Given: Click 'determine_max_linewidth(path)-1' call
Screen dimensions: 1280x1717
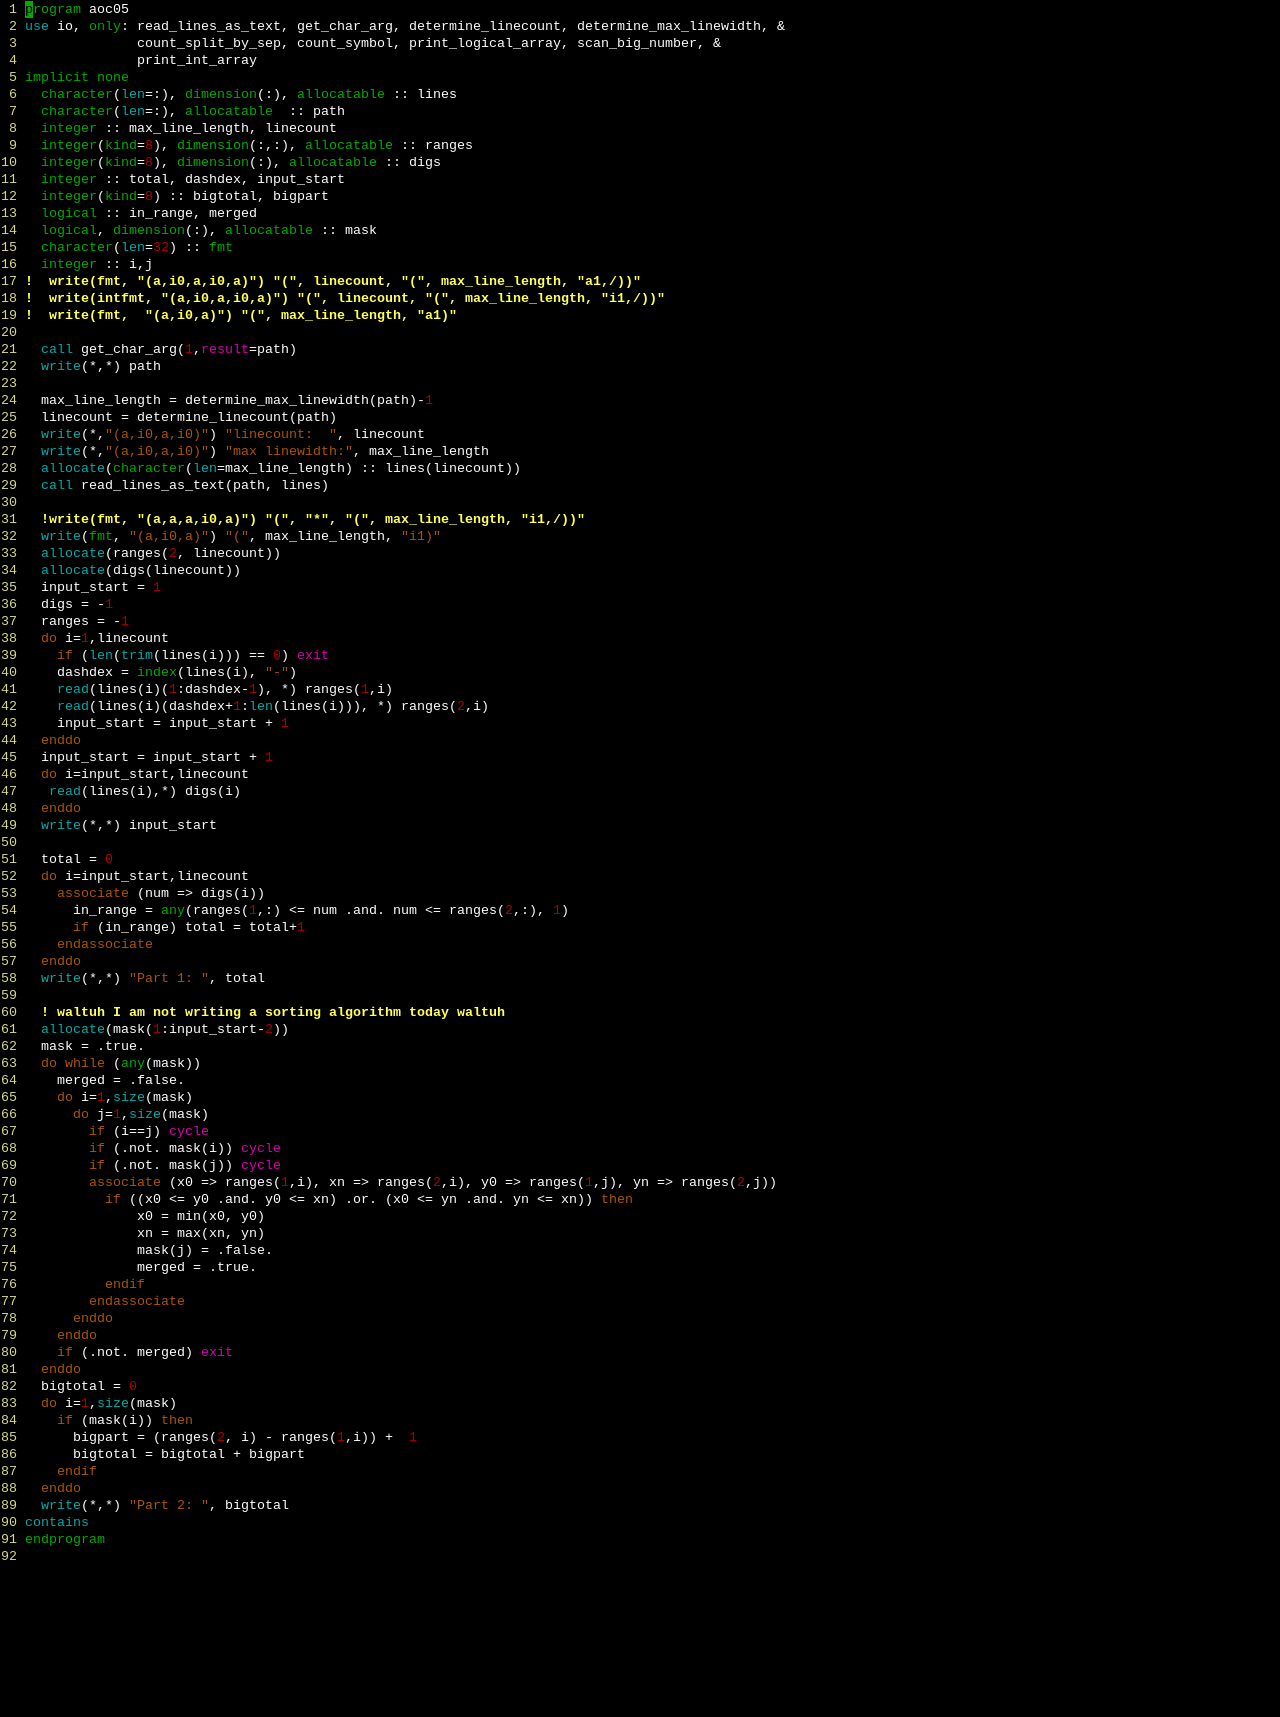Looking at the screenshot, I should (x=309, y=400).
